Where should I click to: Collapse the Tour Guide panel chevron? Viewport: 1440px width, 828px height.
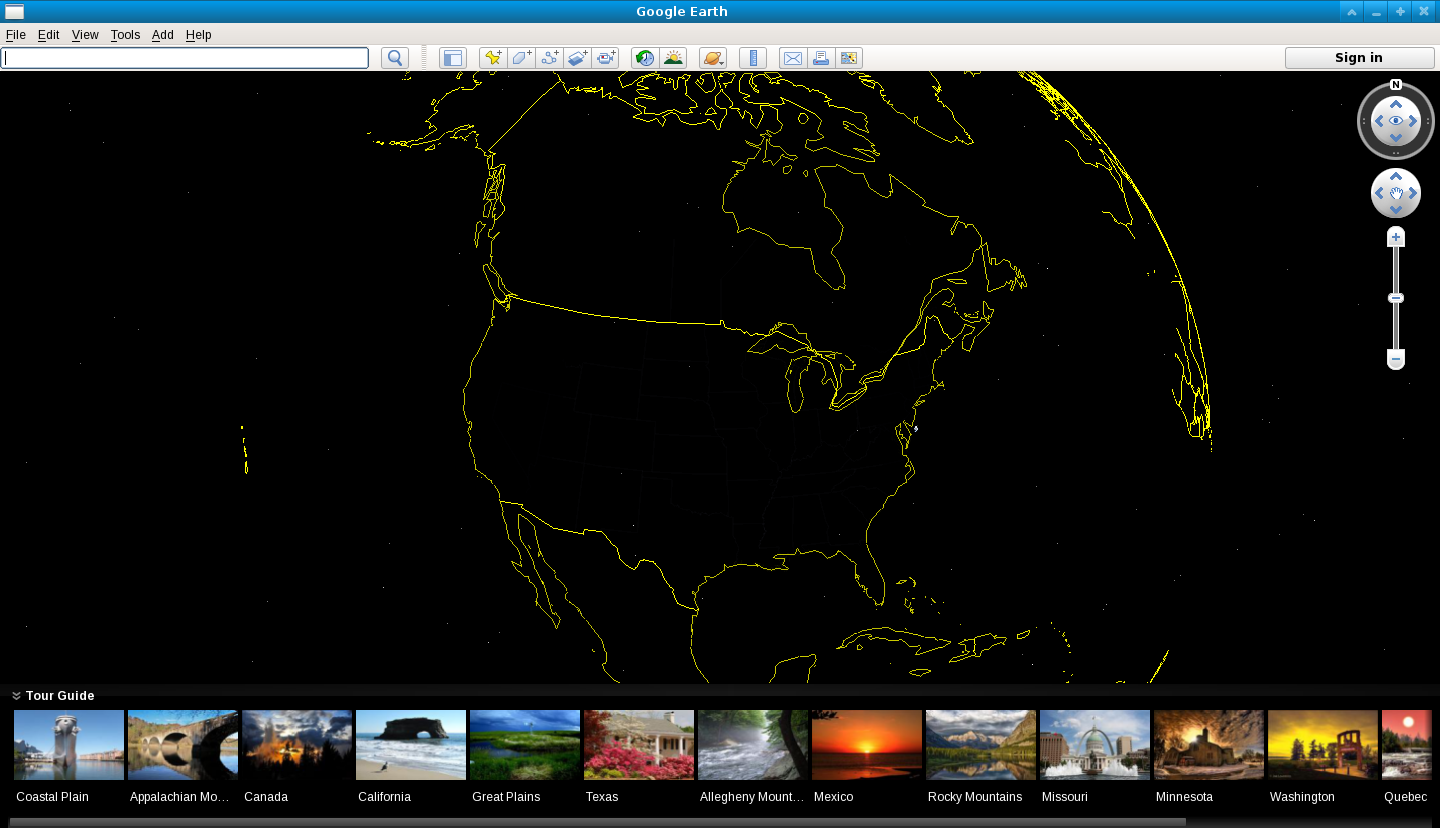pyautogui.click(x=16, y=696)
